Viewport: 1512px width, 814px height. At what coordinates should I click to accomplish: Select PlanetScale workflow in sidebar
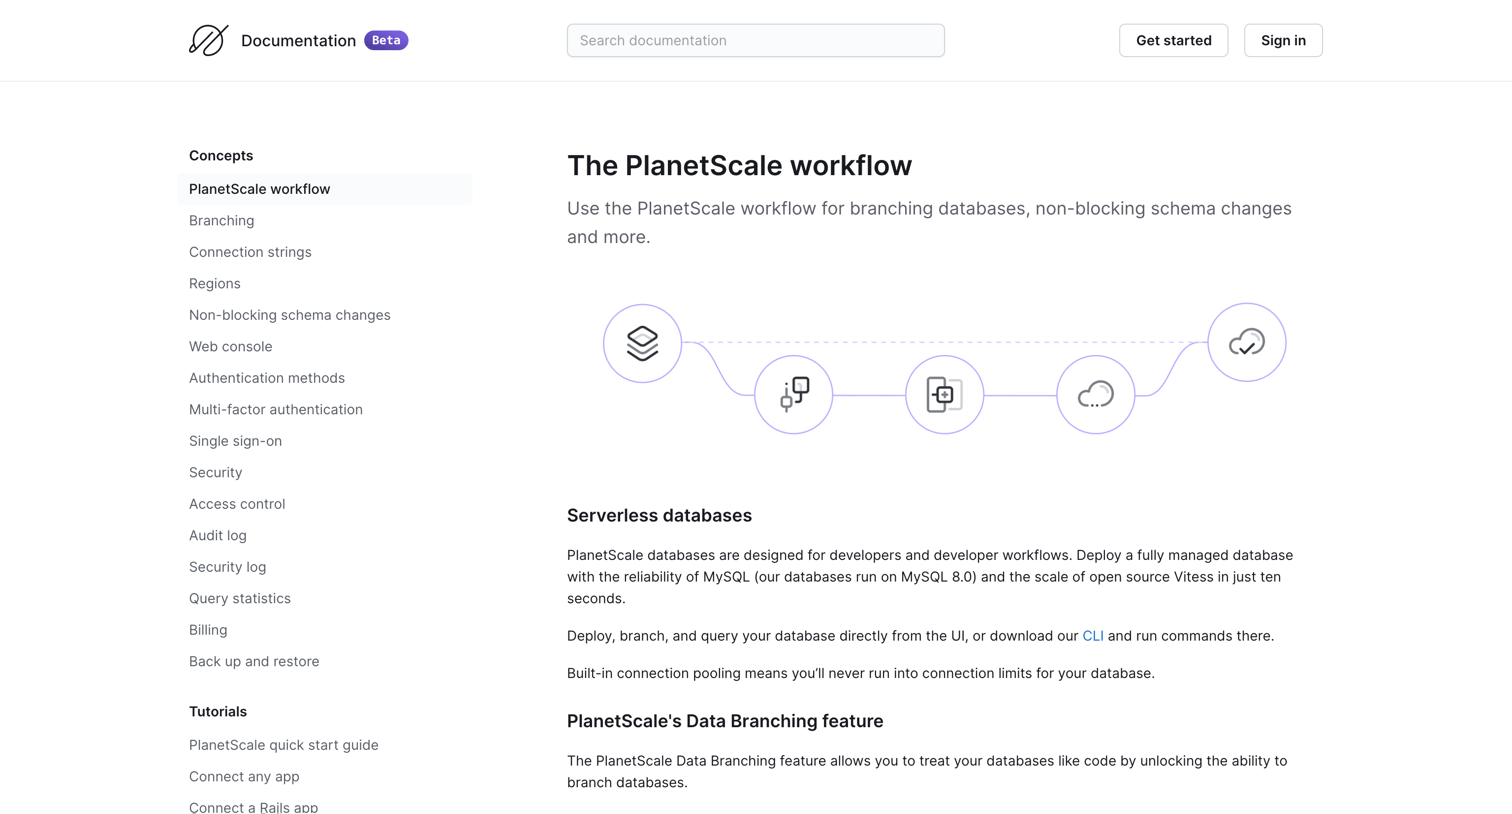(x=325, y=189)
